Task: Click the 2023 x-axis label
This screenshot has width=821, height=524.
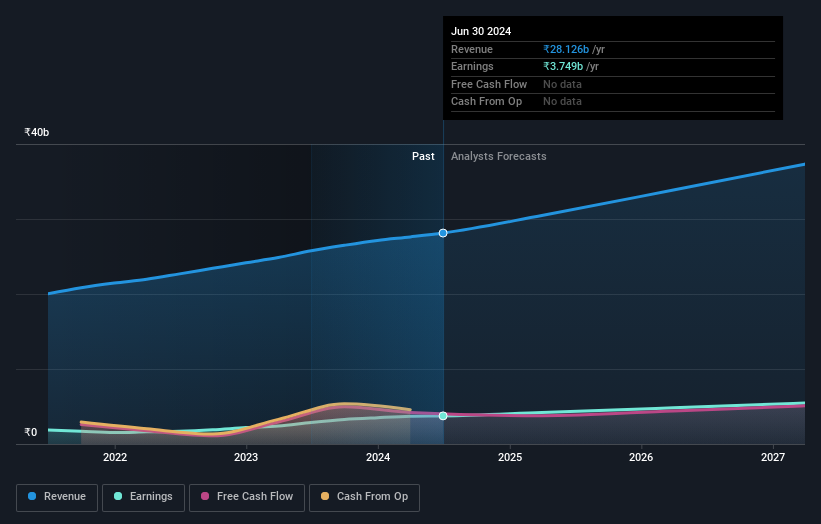Action: tap(246, 458)
